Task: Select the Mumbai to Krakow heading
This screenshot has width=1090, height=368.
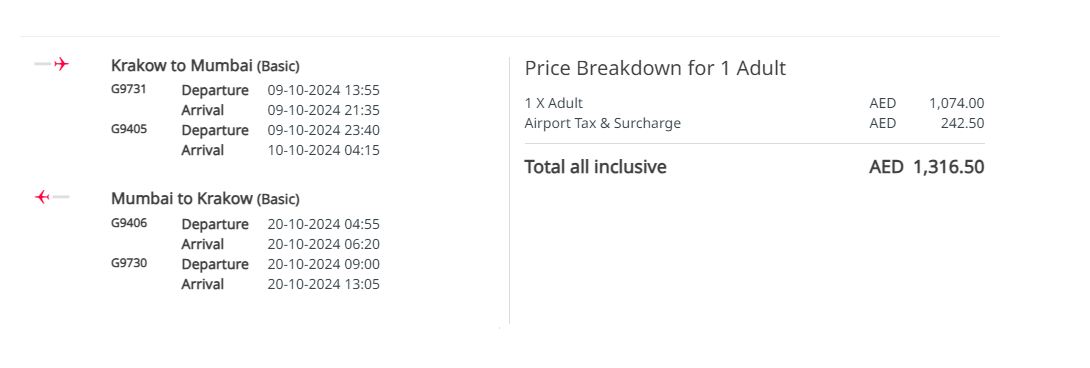Action: click(205, 199)
